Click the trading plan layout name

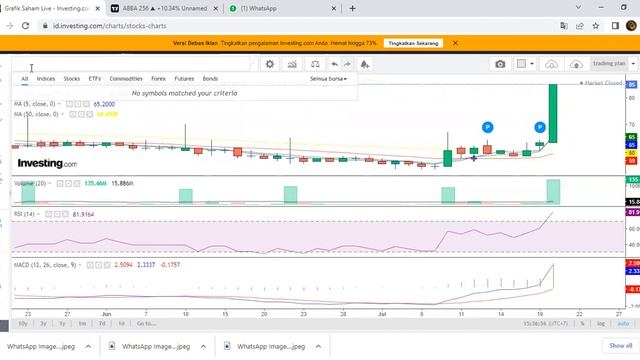(609, 64)
